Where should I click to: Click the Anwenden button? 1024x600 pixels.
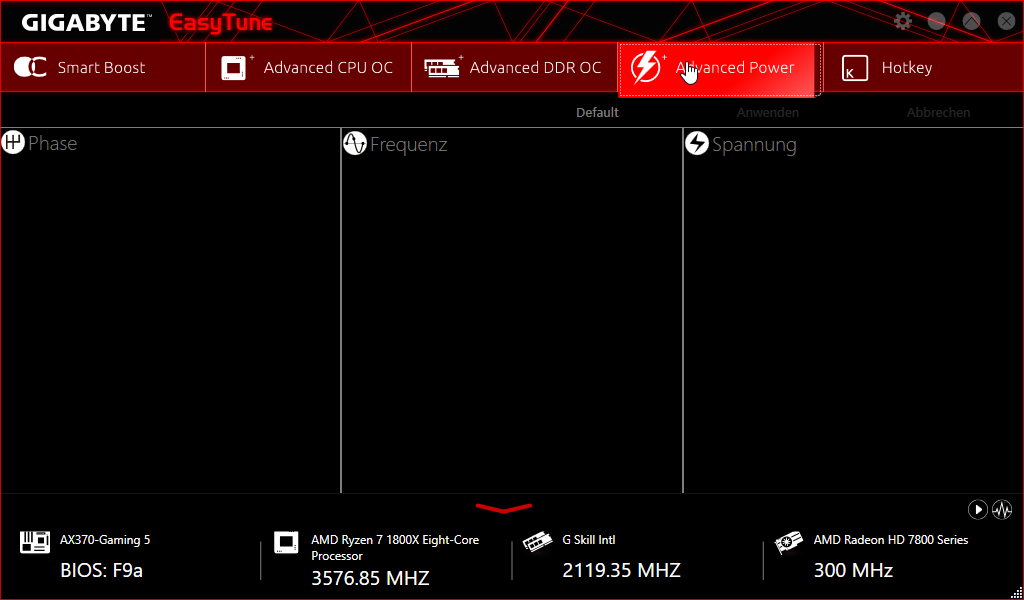[767, 112]
